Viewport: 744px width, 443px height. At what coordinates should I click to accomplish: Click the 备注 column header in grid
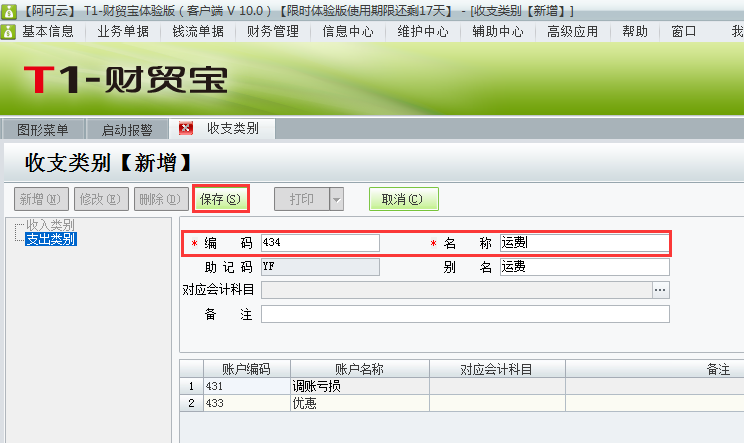[x=655, y=369]
